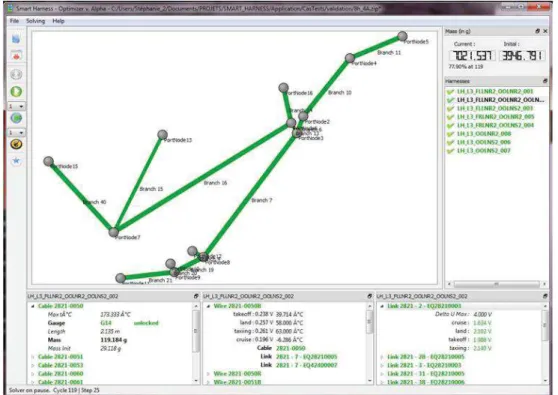
Task: Select the PortNode5 node in graph
Action: coord(402,36)
